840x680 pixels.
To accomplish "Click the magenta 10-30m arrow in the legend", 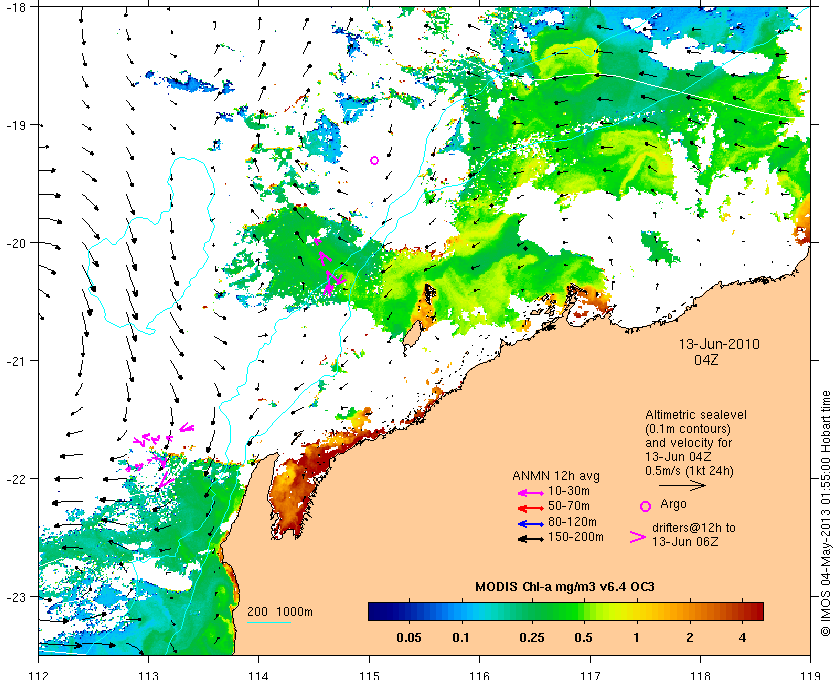I will (x=530, y=493).
